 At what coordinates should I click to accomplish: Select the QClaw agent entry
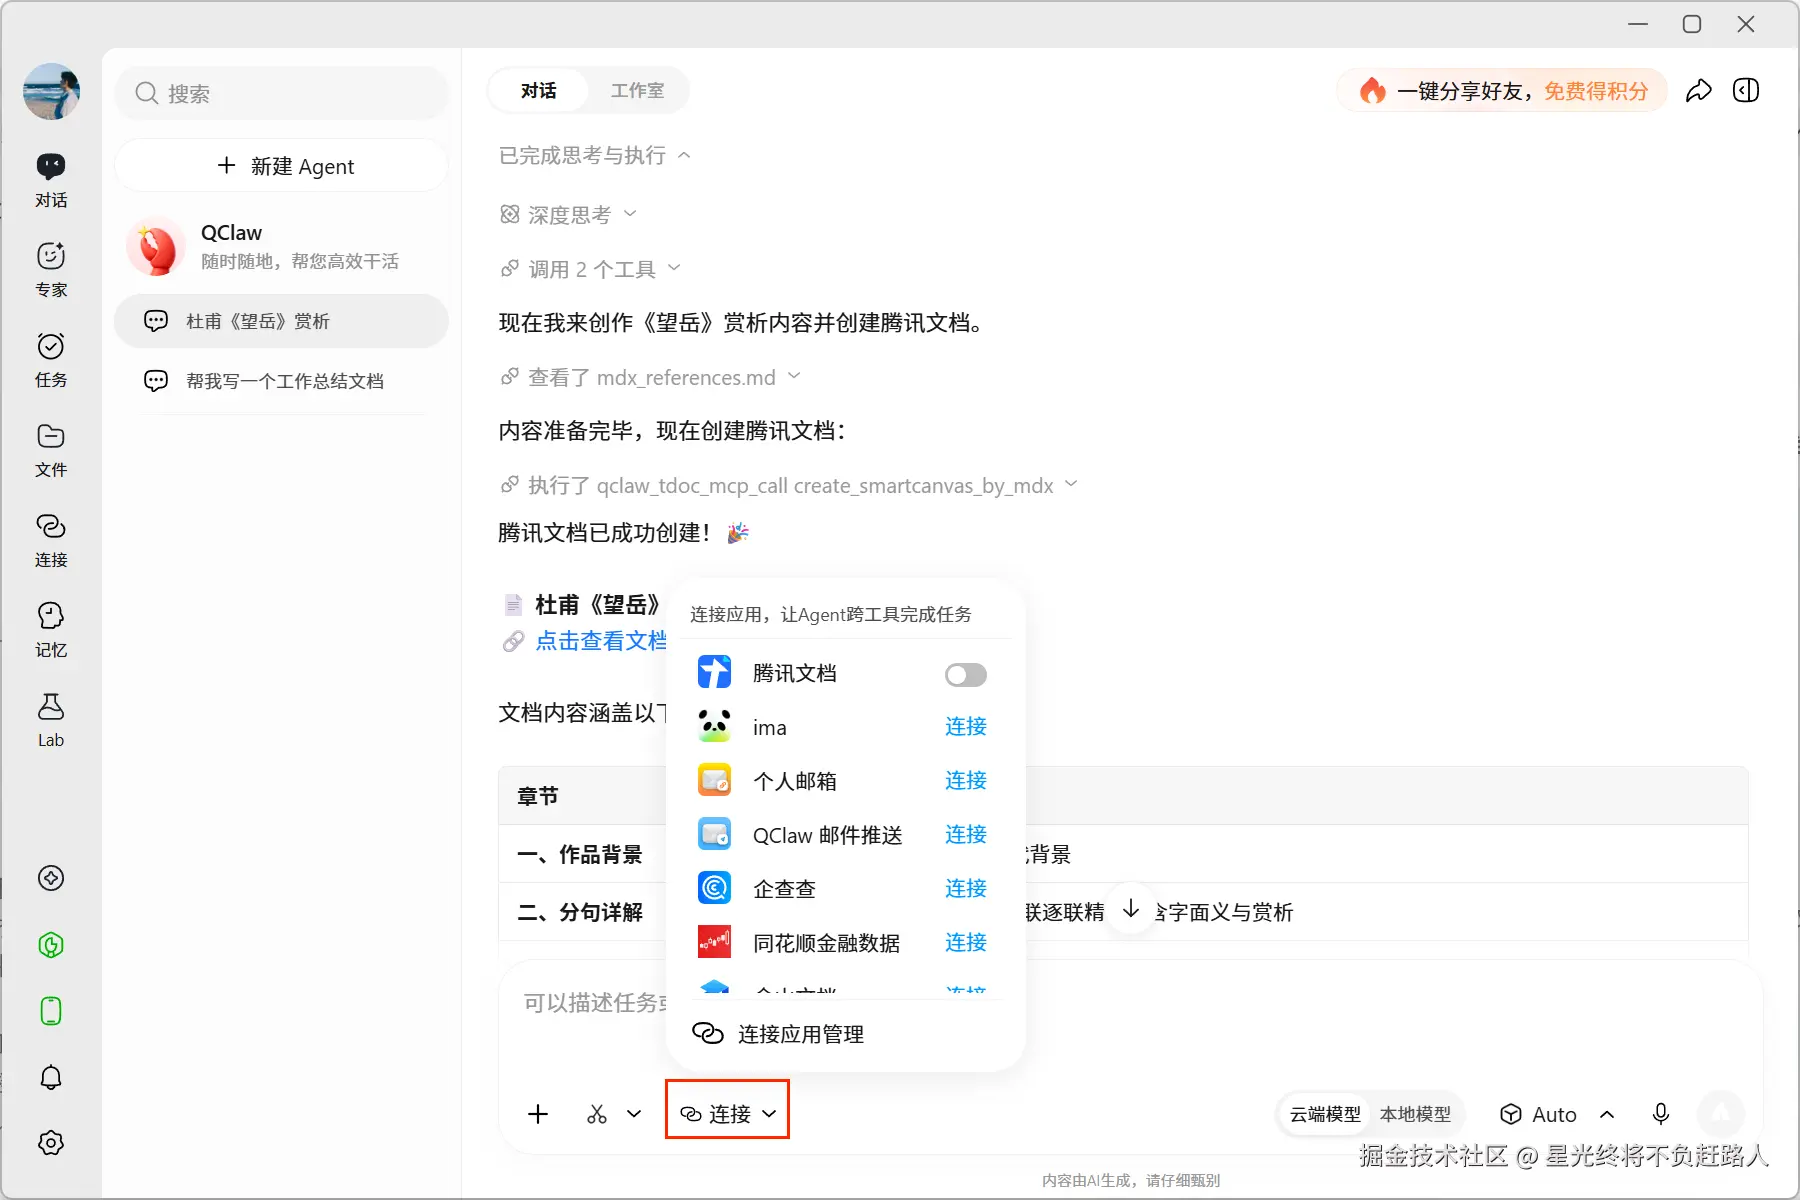click(x=281, y=246)
